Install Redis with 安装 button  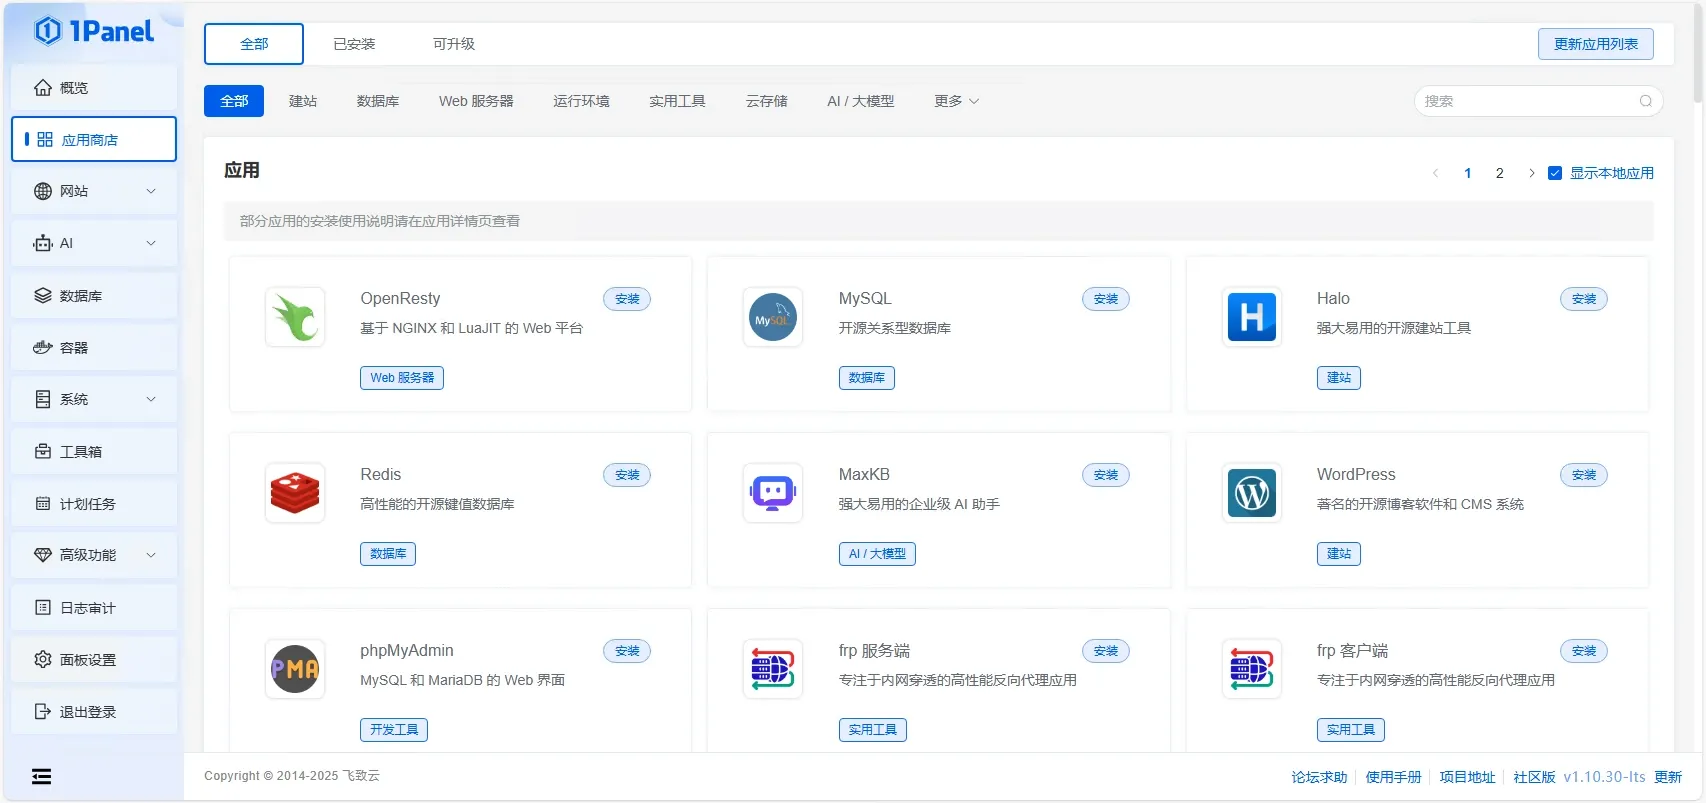coord(627,475)
